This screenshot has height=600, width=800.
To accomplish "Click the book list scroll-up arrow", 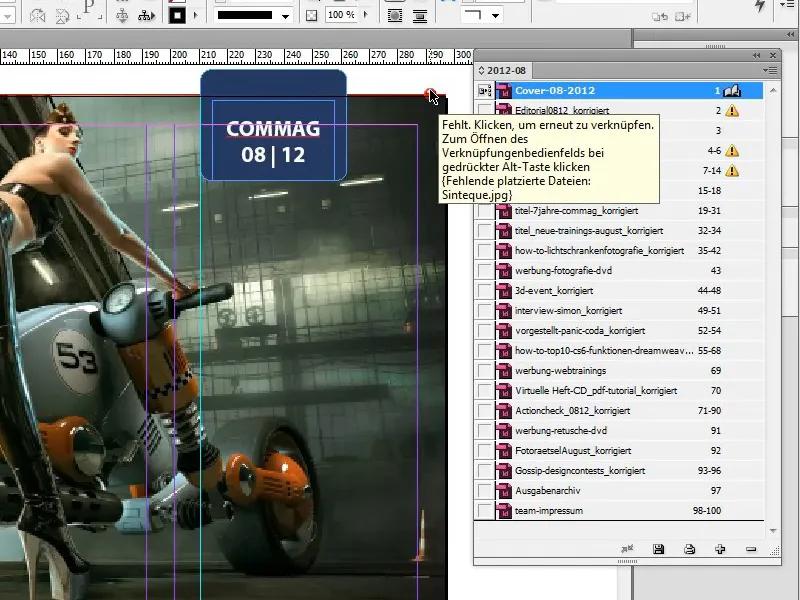I will [x=773, y=91].
